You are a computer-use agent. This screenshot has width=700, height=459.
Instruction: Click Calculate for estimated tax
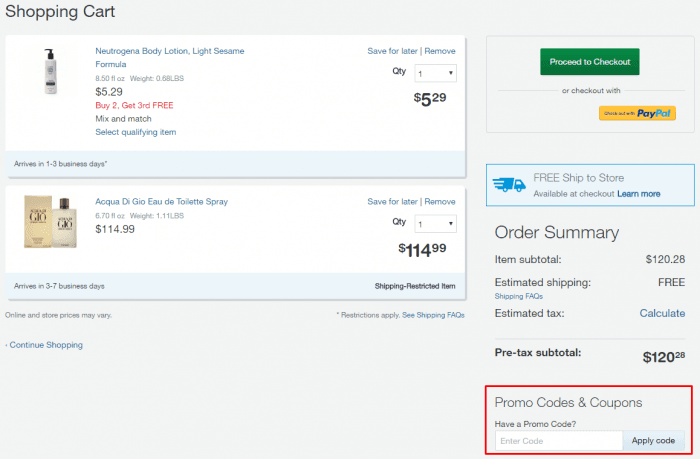point(662,313)
